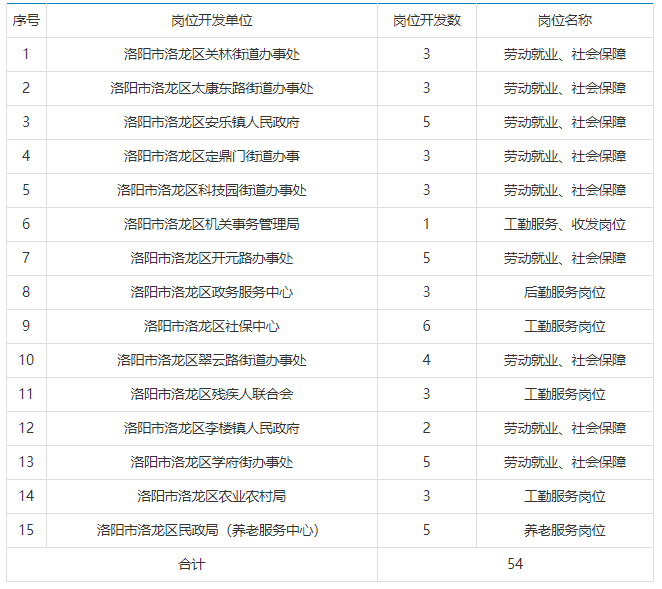The image size is (662, 589).
Task: Click 序号 12 in the first column
Action: [x=26, y=428]
